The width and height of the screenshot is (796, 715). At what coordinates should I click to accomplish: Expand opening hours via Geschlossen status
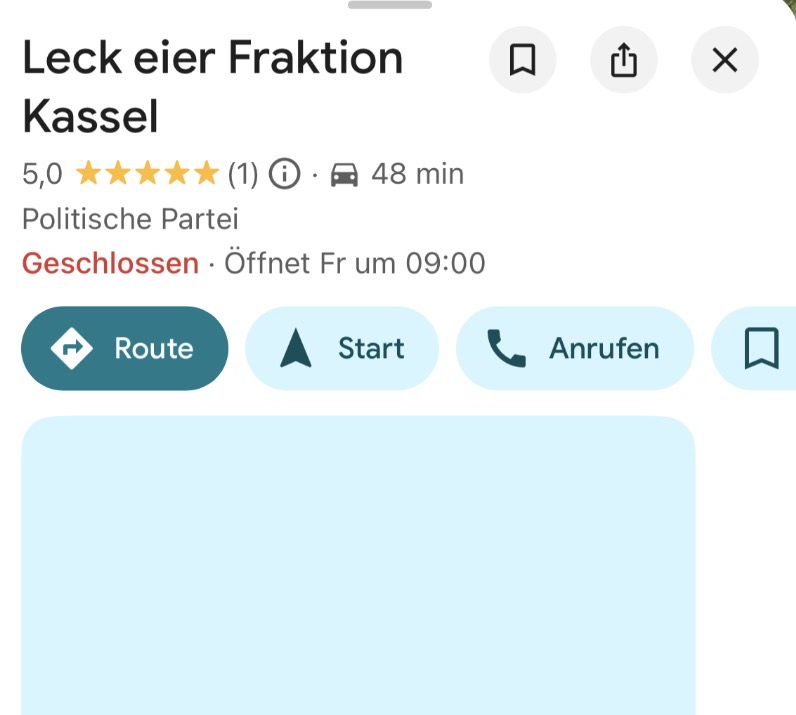[x=110, y=264]
